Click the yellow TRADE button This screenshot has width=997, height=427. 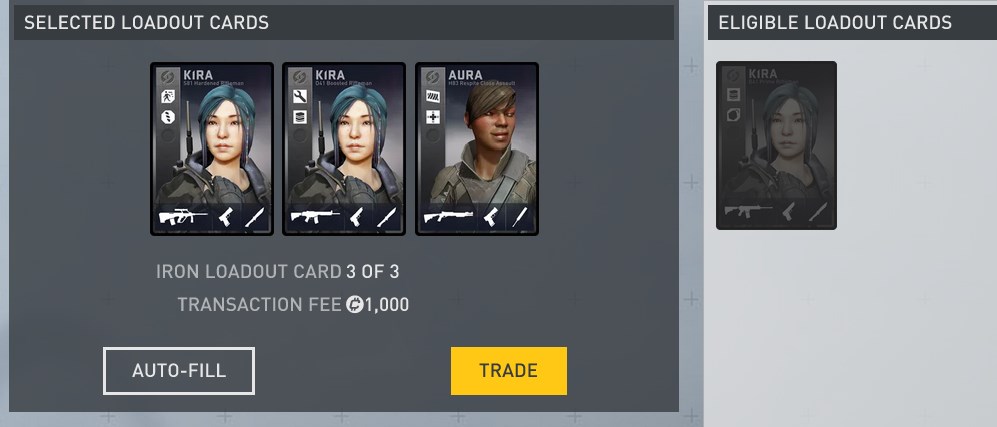click(509, 370)
